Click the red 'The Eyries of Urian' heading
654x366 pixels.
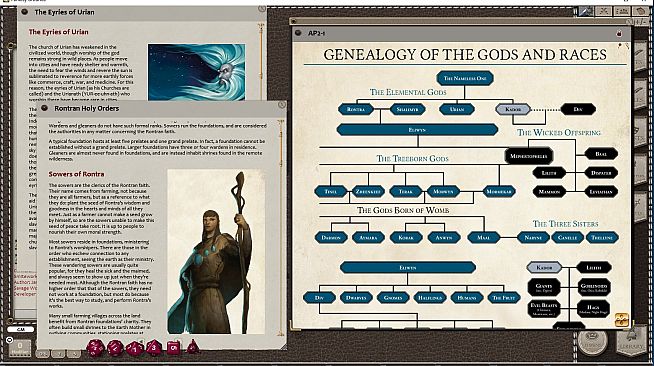[x=58, y=32]
